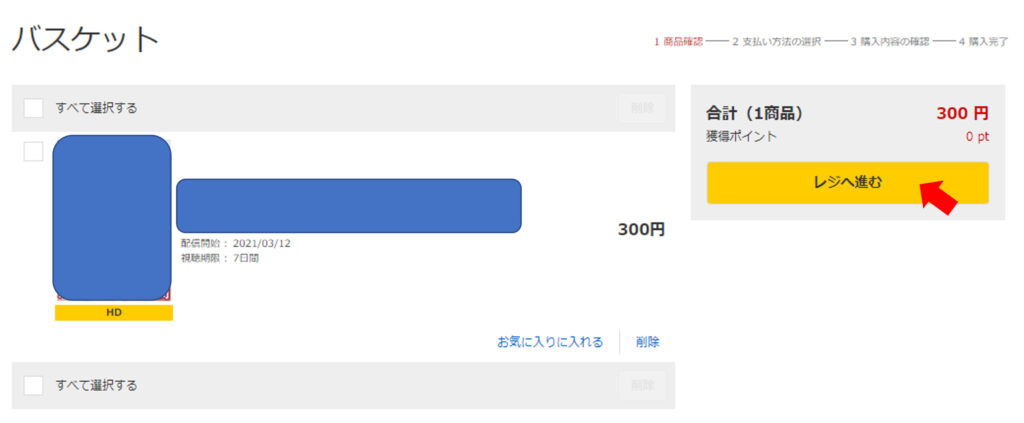Click the product title bar

click(348, 205)
